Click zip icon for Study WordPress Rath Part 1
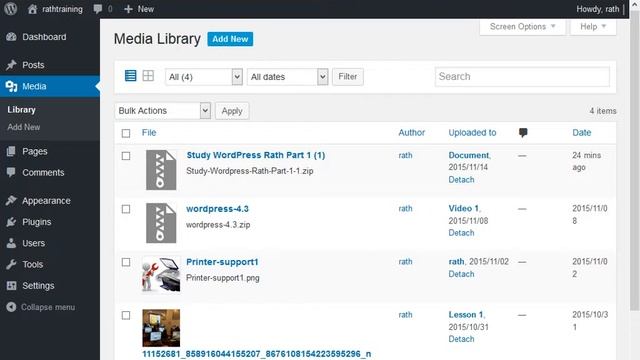640x360 pixels. pyautogui.click(x=161, y=170)
